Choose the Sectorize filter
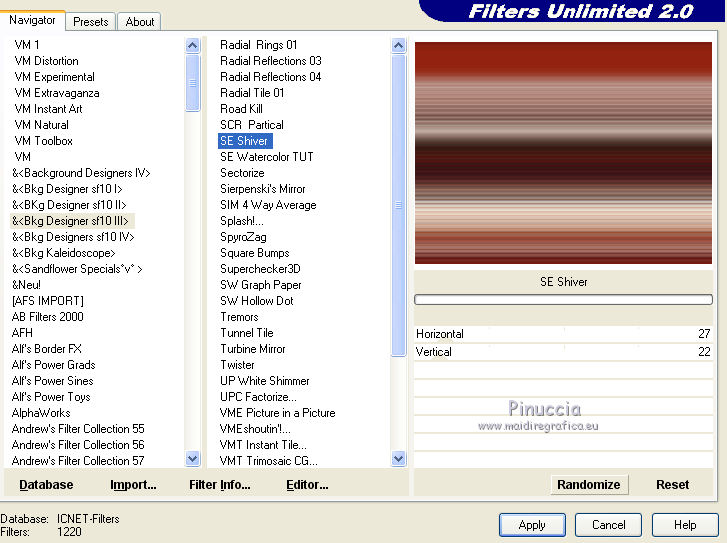Image resolution: width=727 pixels, height=543 pixels. click(242, 173)
